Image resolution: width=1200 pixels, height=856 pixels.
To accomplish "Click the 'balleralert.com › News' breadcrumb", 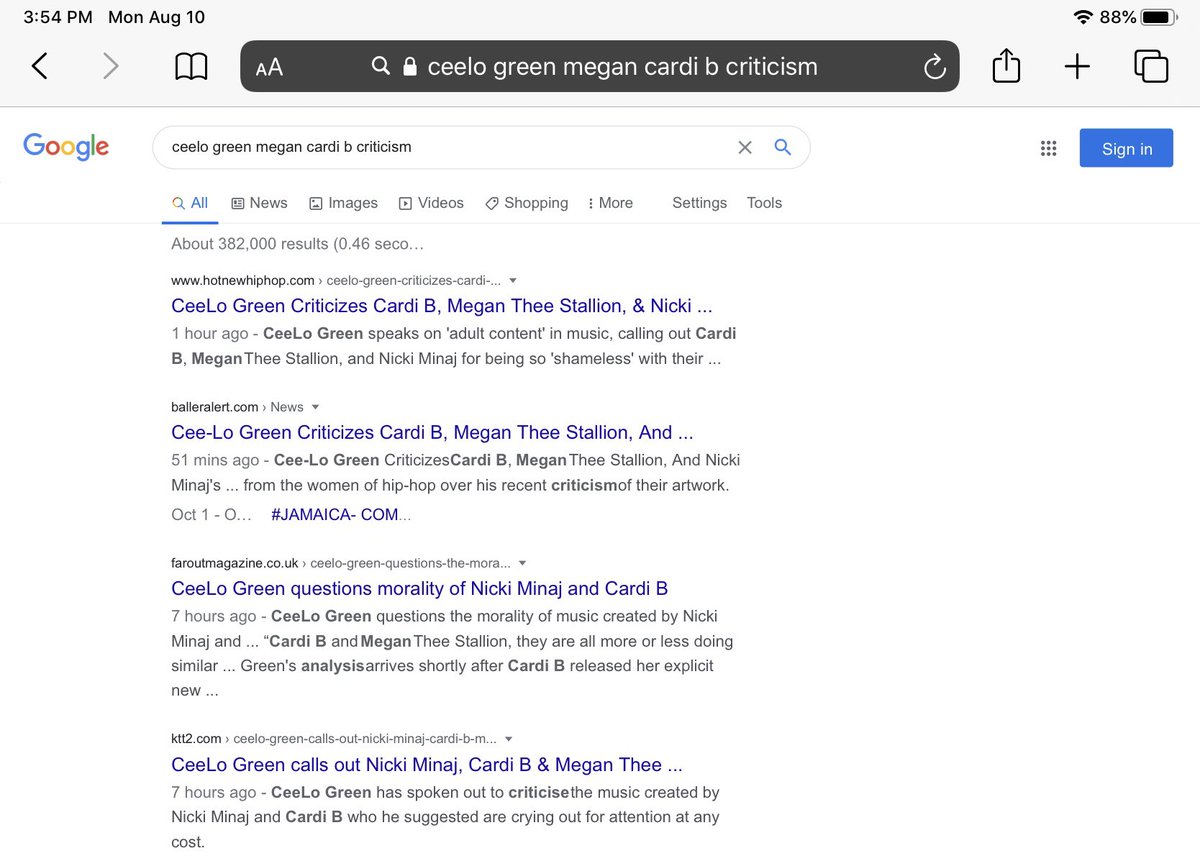I will pos(237,407).
